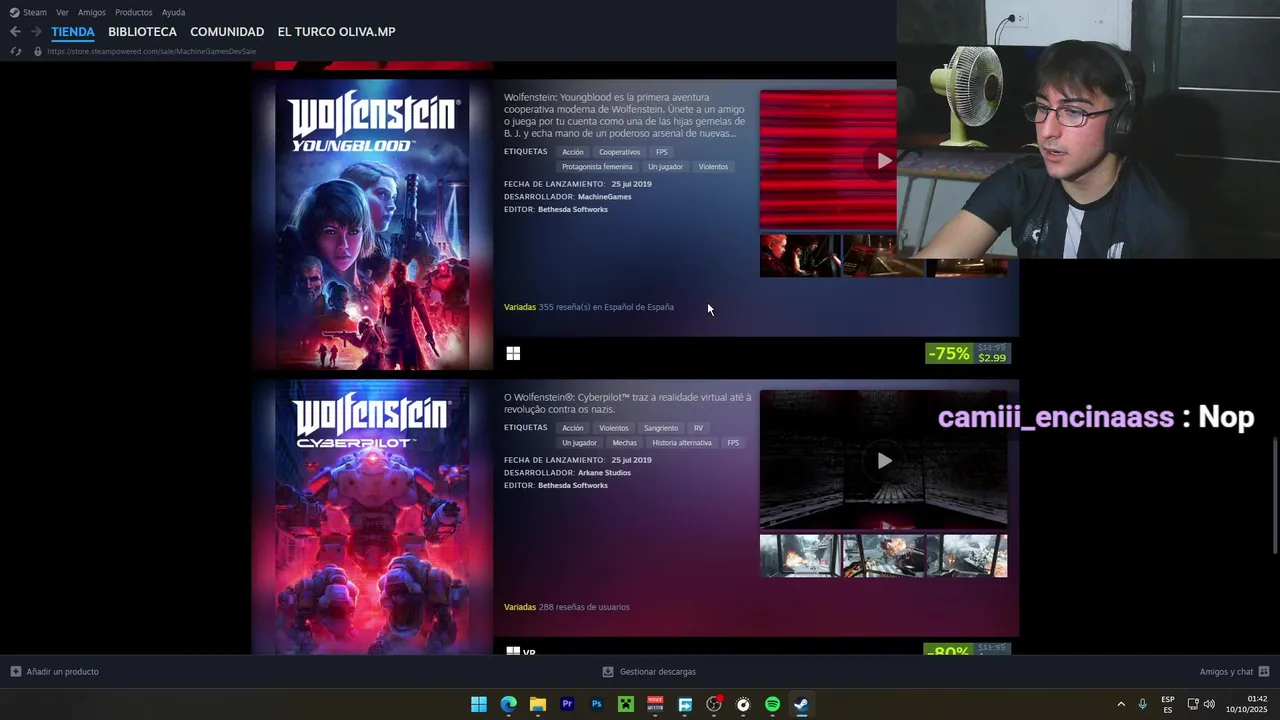Open the Steam menu
Image resolution: width=1280 pixels, height=720 pixels.
coord(35,12)
